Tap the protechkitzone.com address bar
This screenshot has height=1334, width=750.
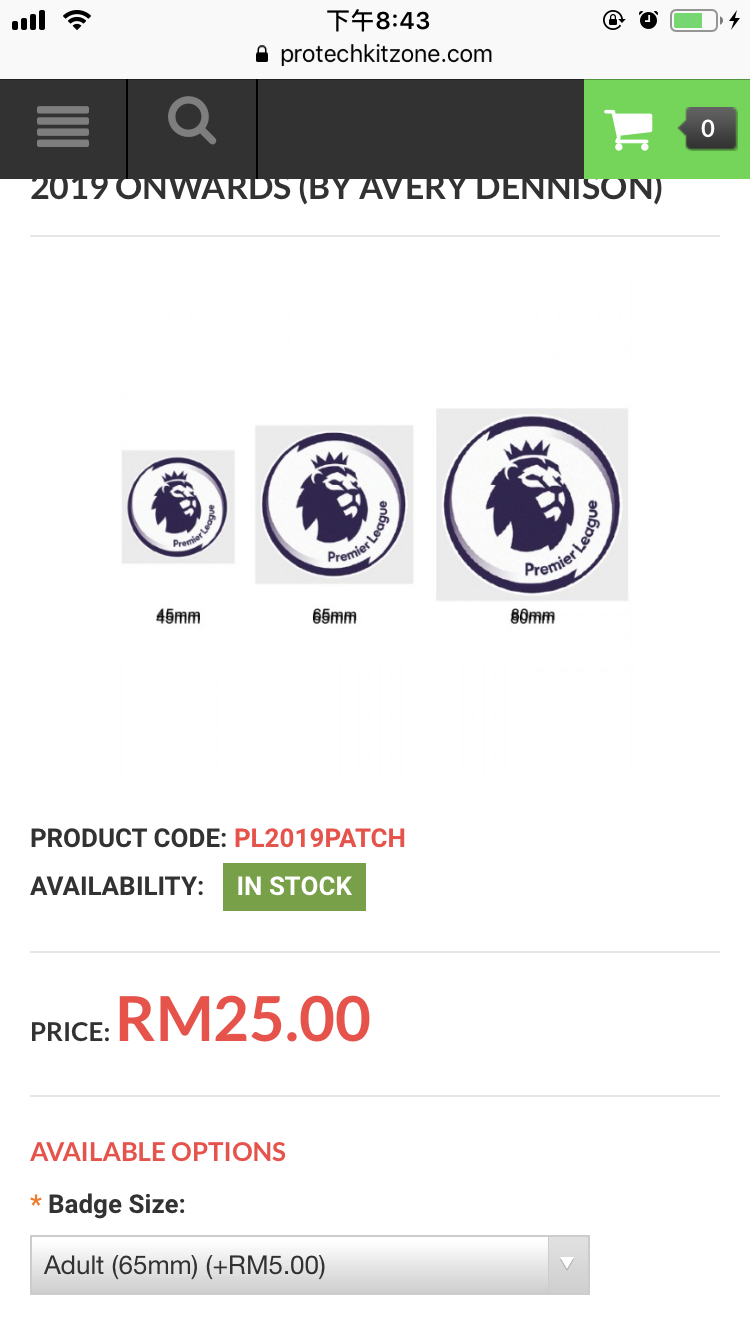click(x=375, y=55)
